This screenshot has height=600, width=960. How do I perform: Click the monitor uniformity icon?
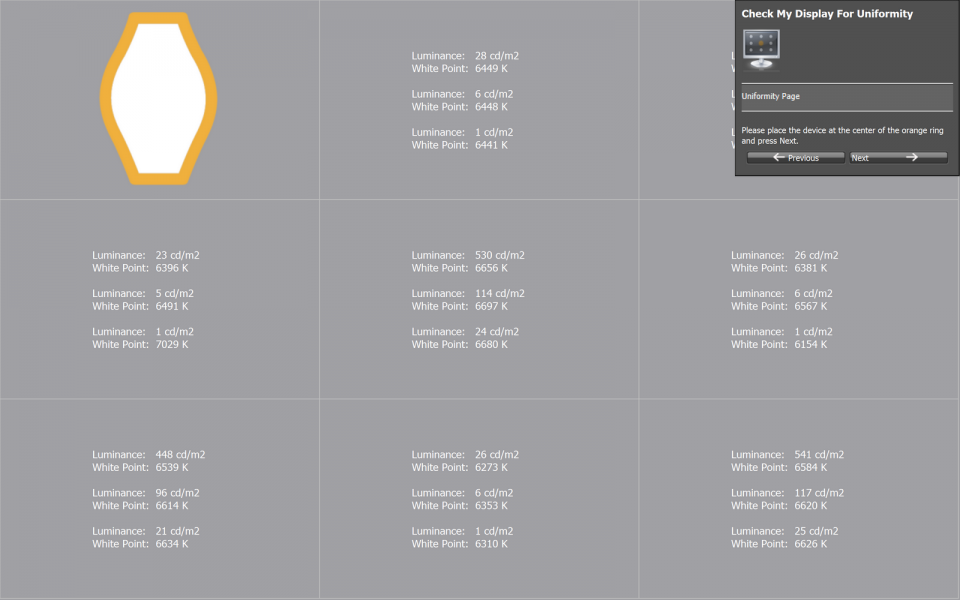pyautogui.click(x=761, y=49)
